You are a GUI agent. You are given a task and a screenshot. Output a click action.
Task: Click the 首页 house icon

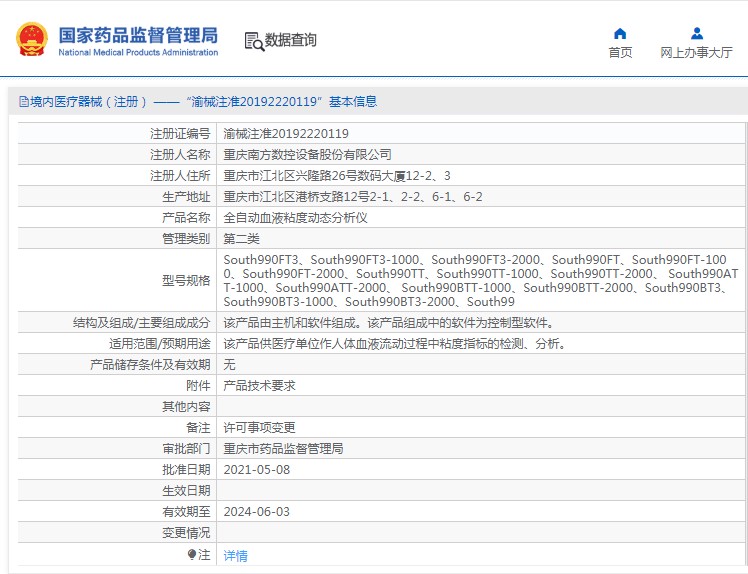[620, 34]
